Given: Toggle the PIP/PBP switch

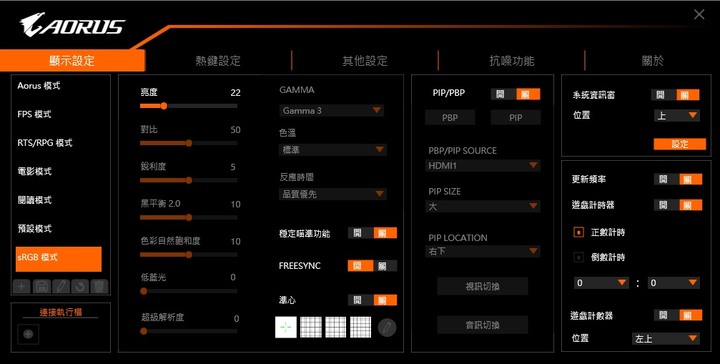Looking at the screenshot, I should click(515, 94).
